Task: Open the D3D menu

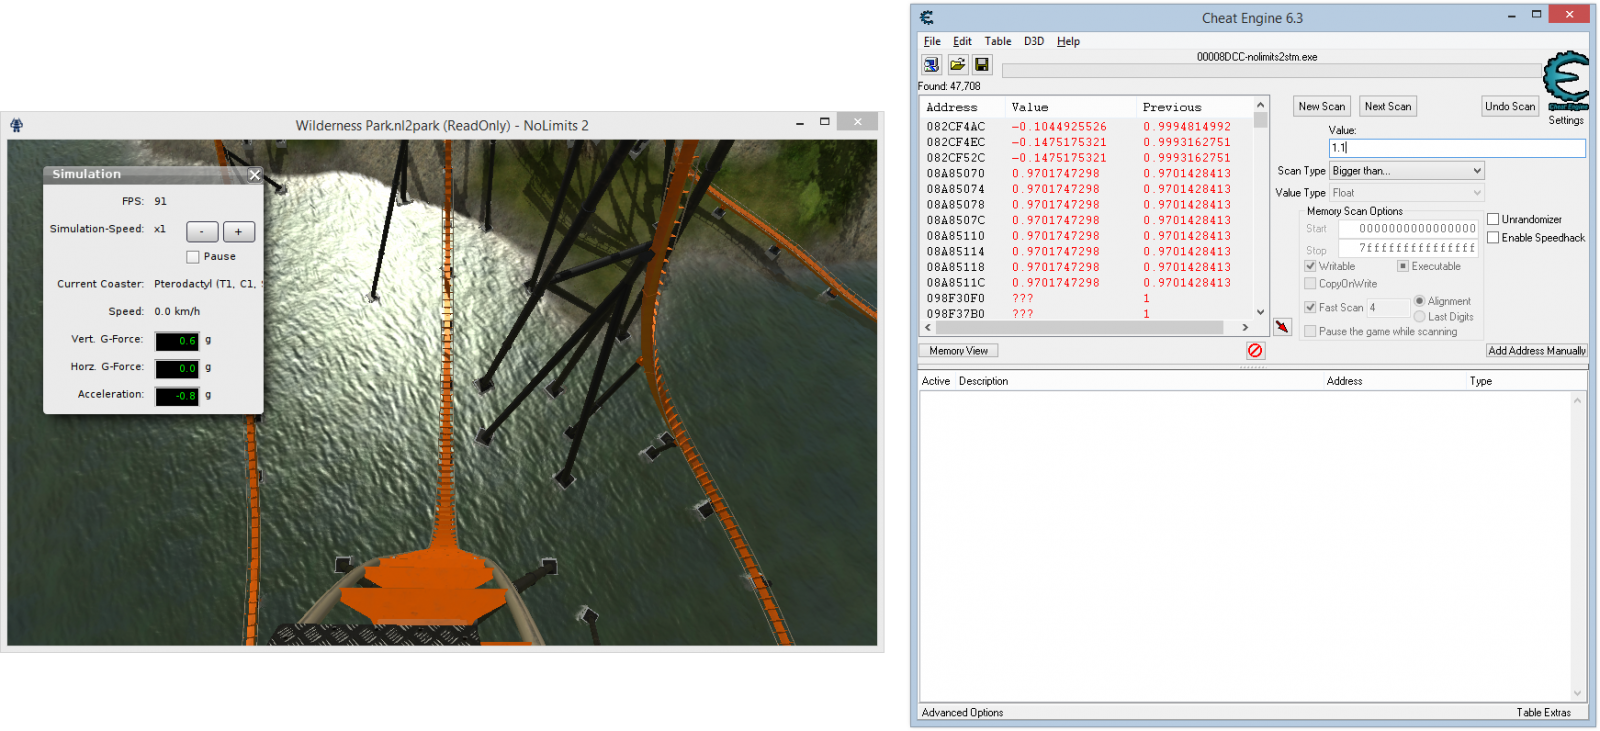Action: [x=1033, y=41]
